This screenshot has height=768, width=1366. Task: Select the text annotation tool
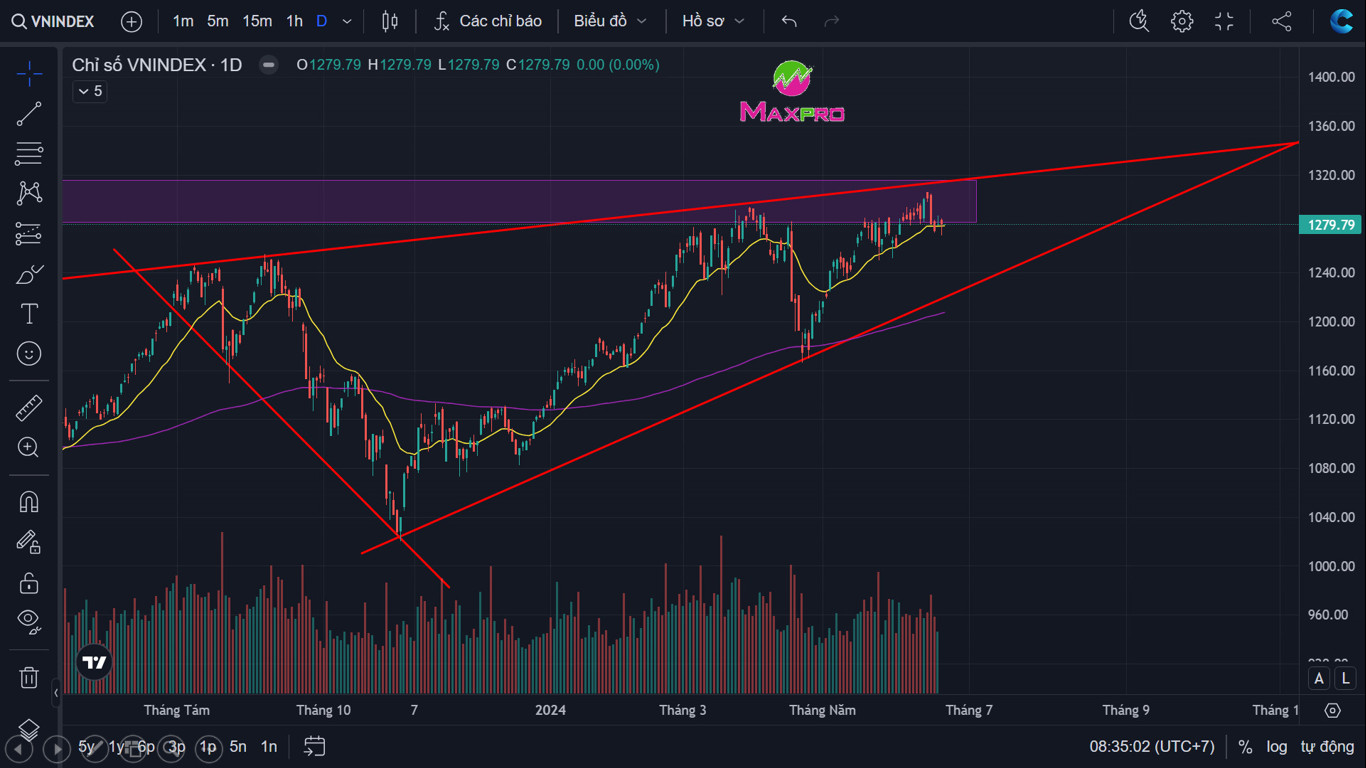click(29, 314)
